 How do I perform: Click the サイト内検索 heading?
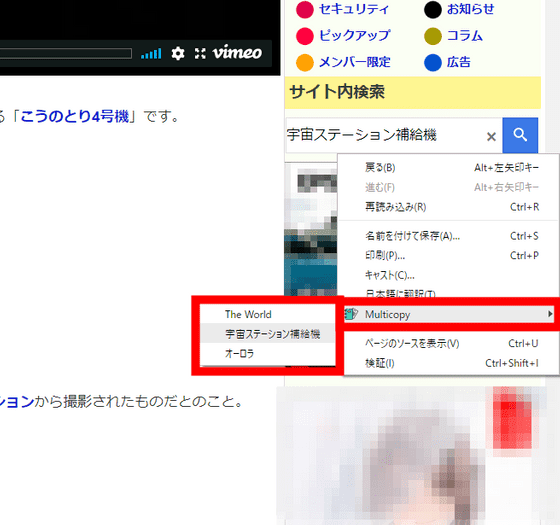coord(337,92)
